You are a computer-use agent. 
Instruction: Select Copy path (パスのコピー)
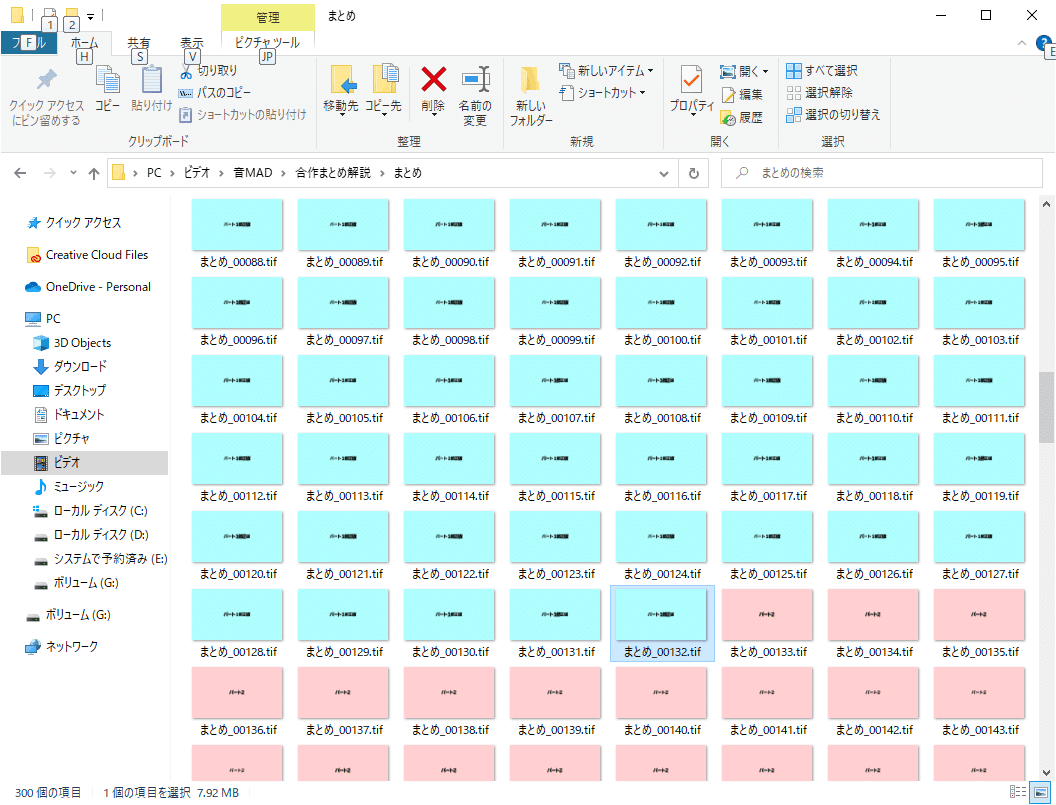pyautogui.click(x=215, y=93)
